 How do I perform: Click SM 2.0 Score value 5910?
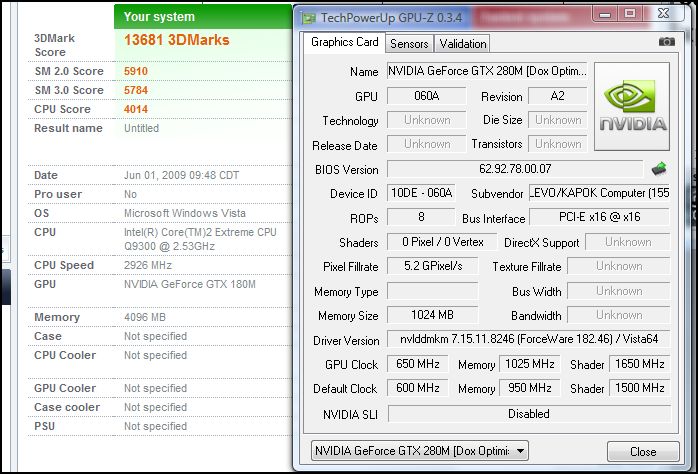click(136, 71)
